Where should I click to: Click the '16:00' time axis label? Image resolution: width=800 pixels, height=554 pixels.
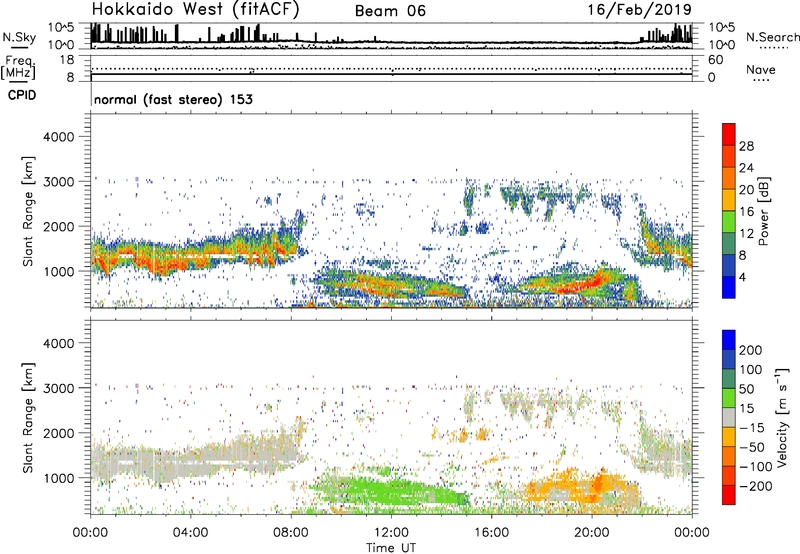click(491, 533)
